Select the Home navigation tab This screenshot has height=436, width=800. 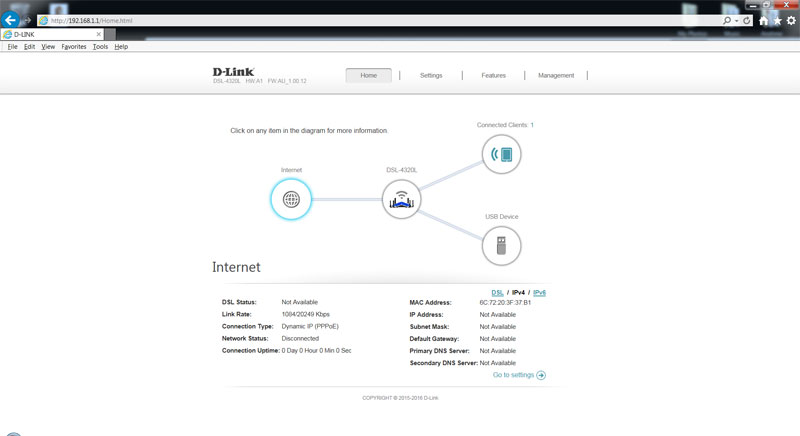[368, 75]
